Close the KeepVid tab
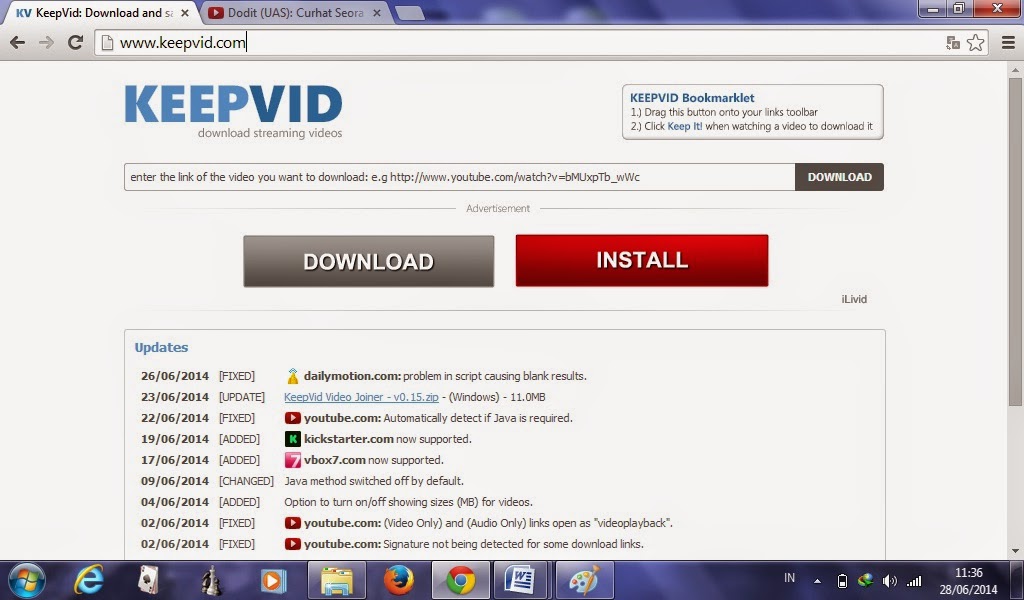 (185, 13)
